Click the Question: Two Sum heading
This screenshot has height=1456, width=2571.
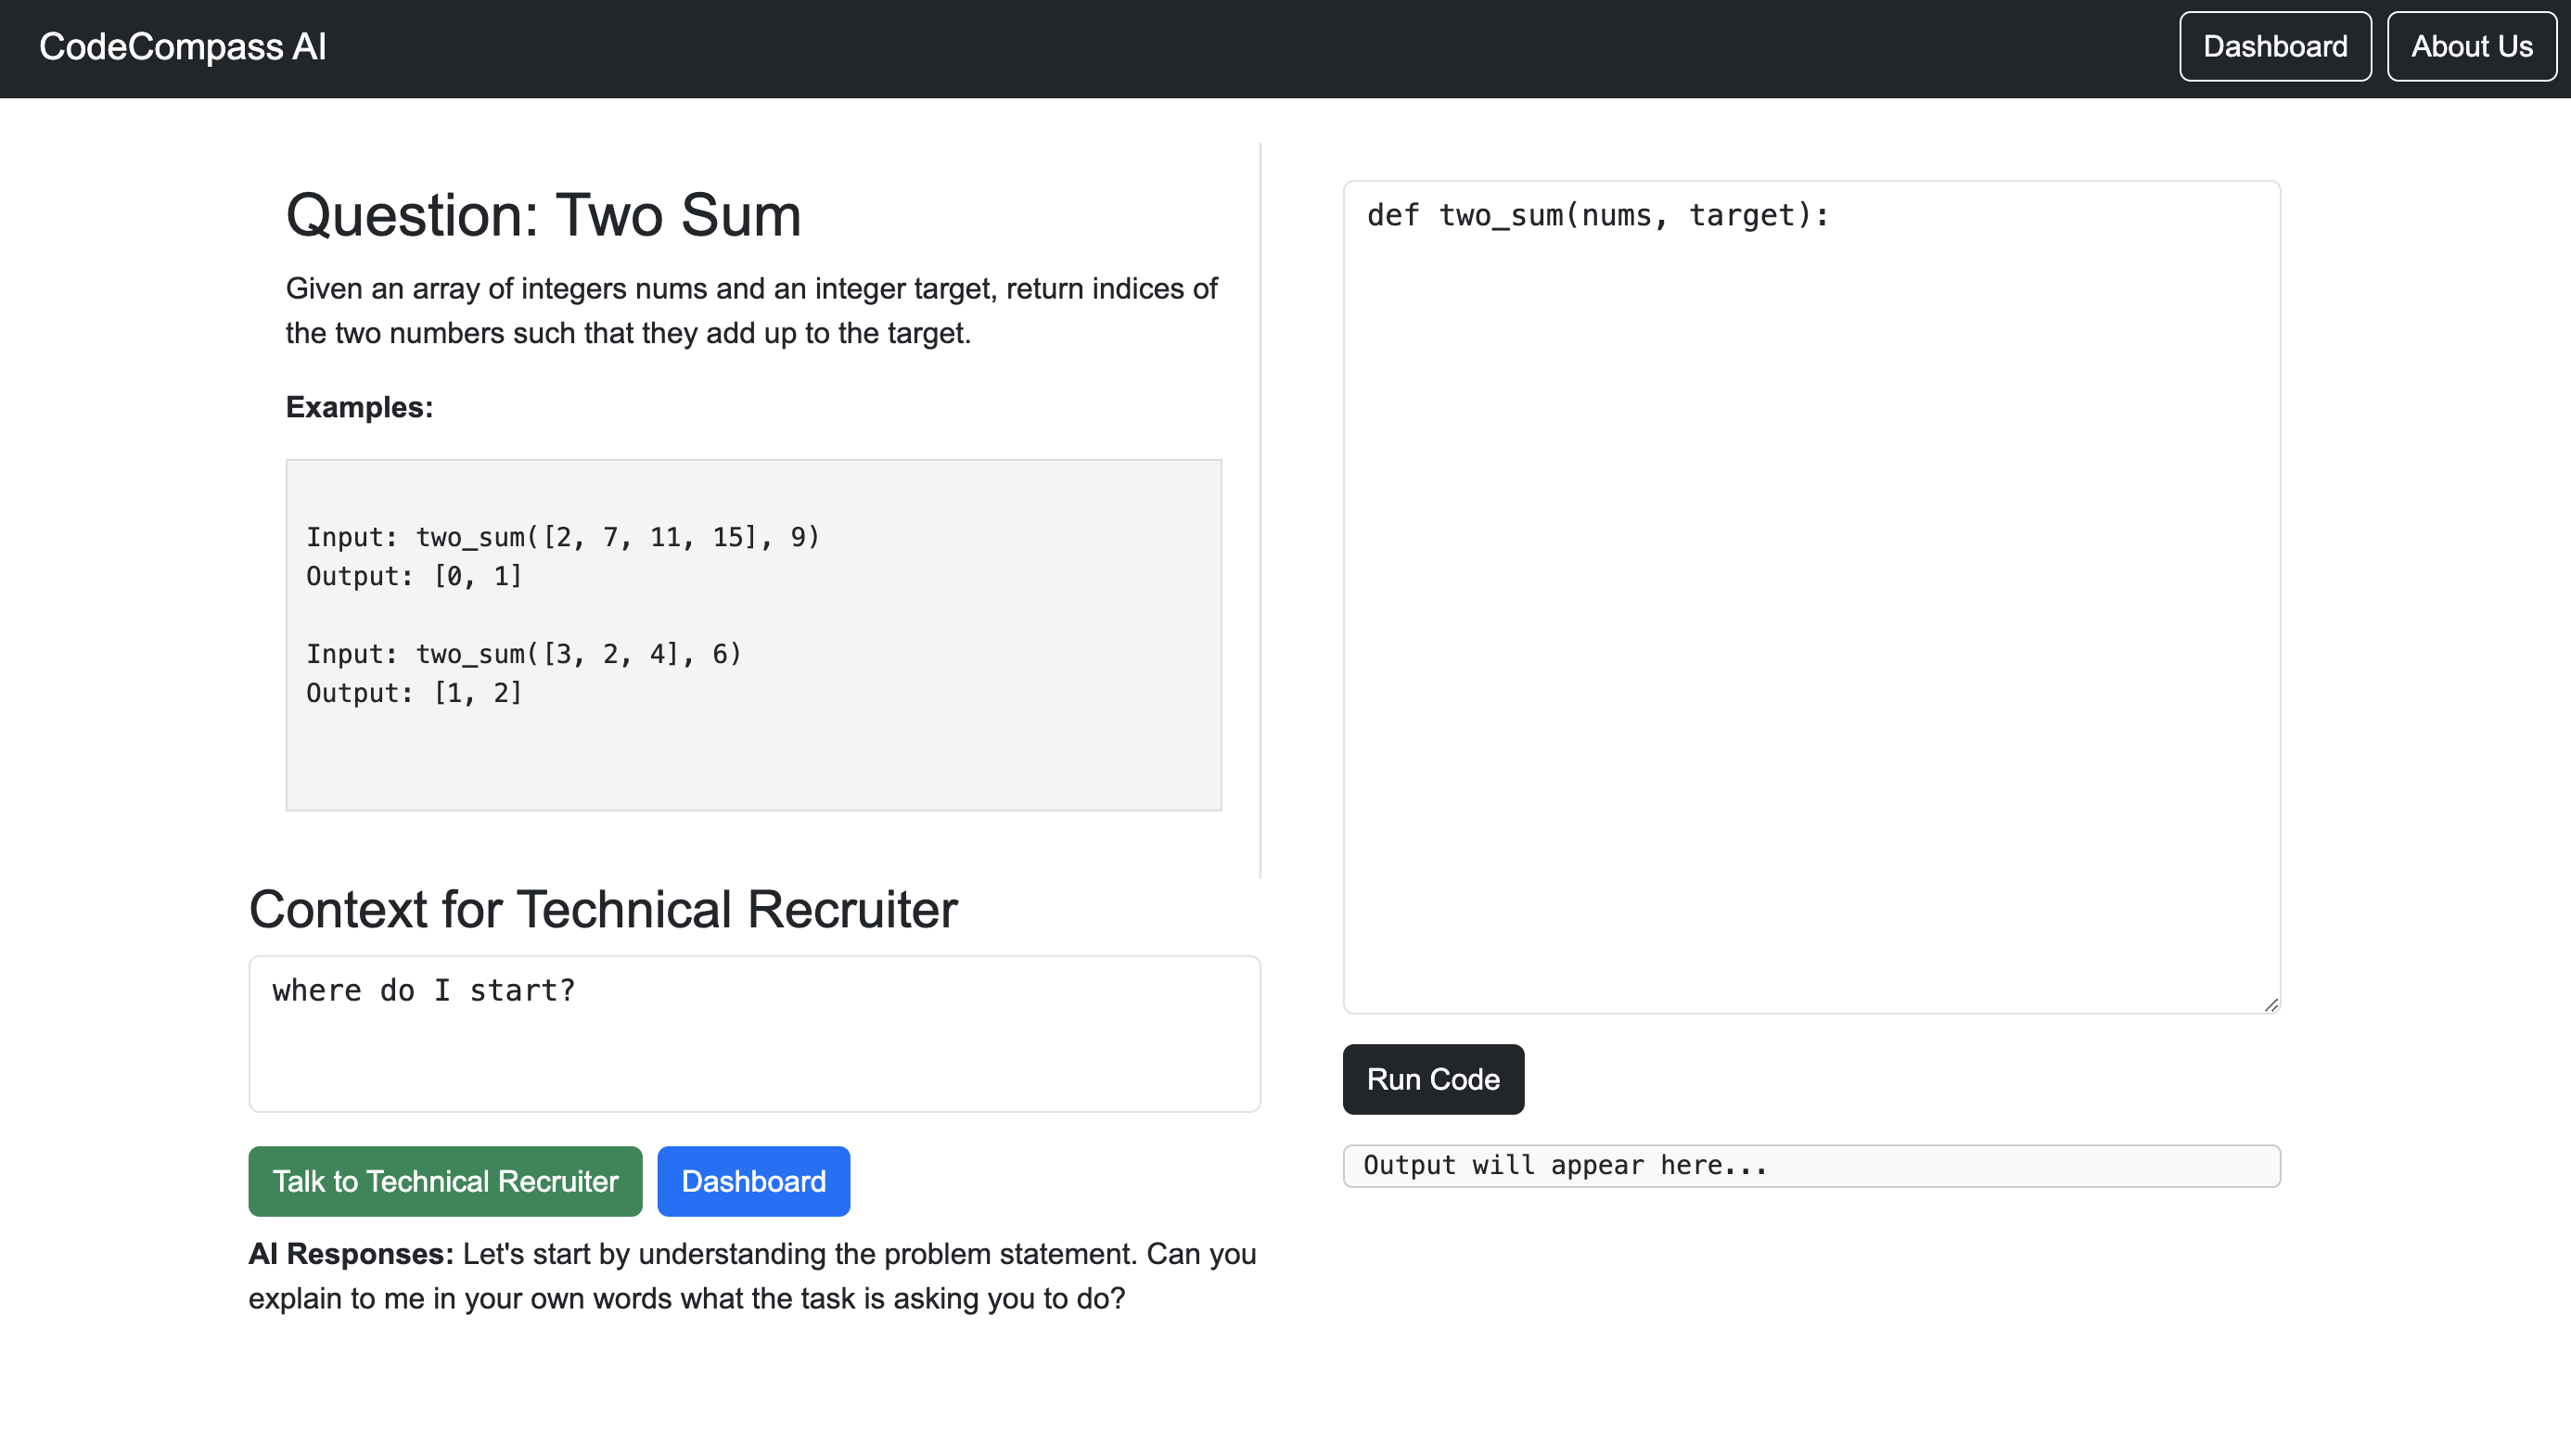tap(543, 215)
